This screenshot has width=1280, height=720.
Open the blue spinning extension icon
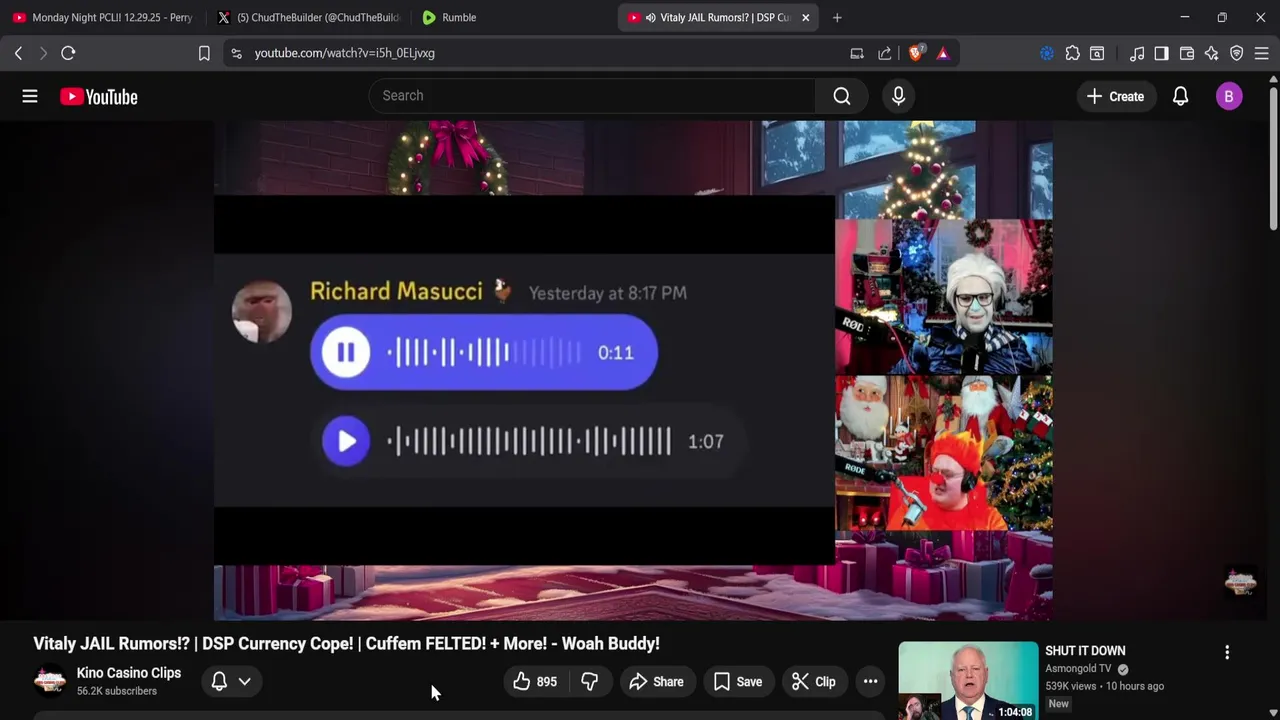tap(1047, 53)
